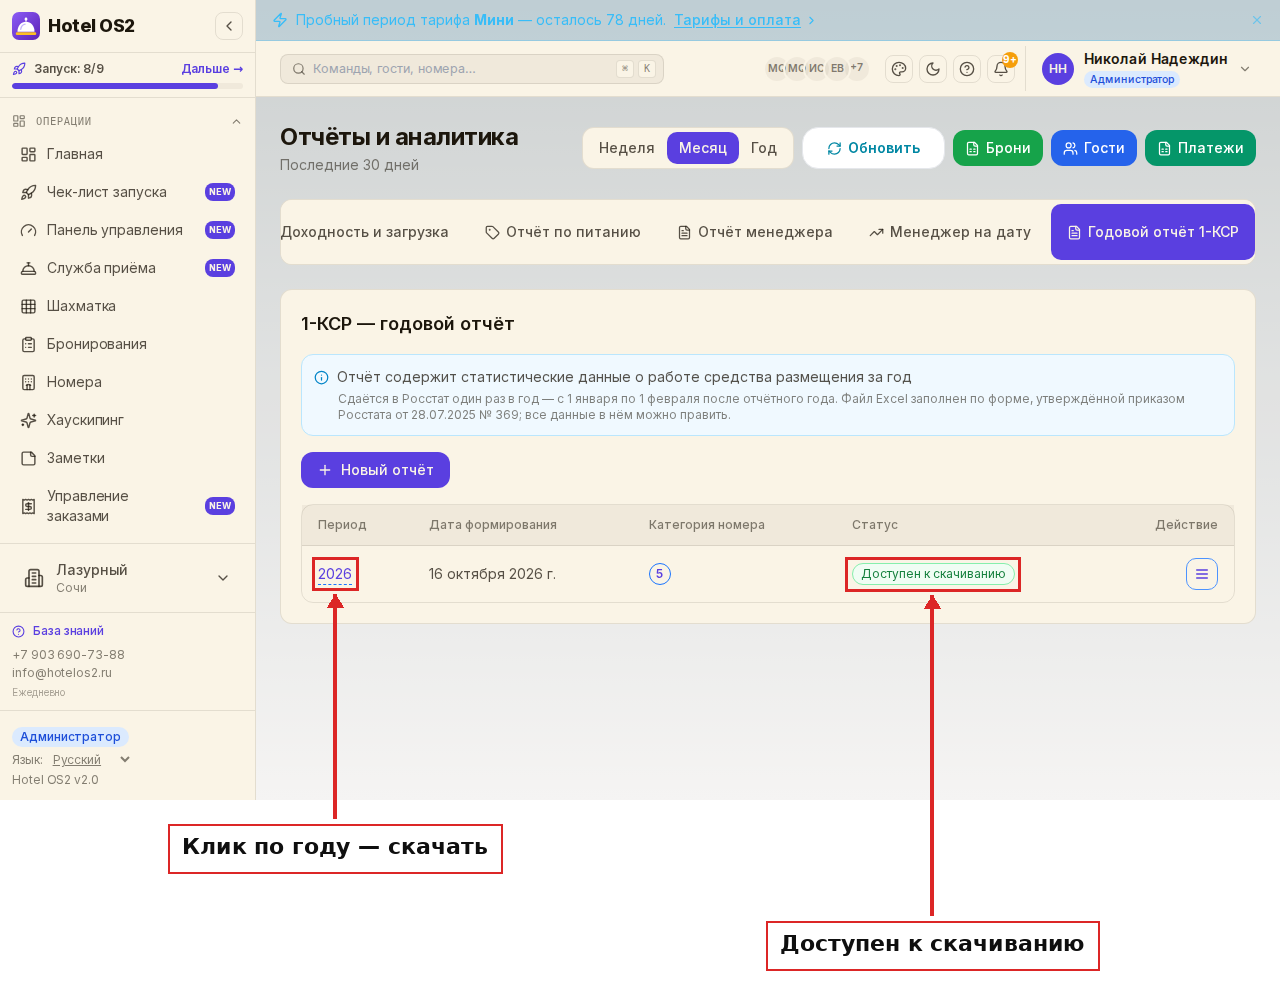Switch to Доходность и загрузка tab

(x=364, y=232)
